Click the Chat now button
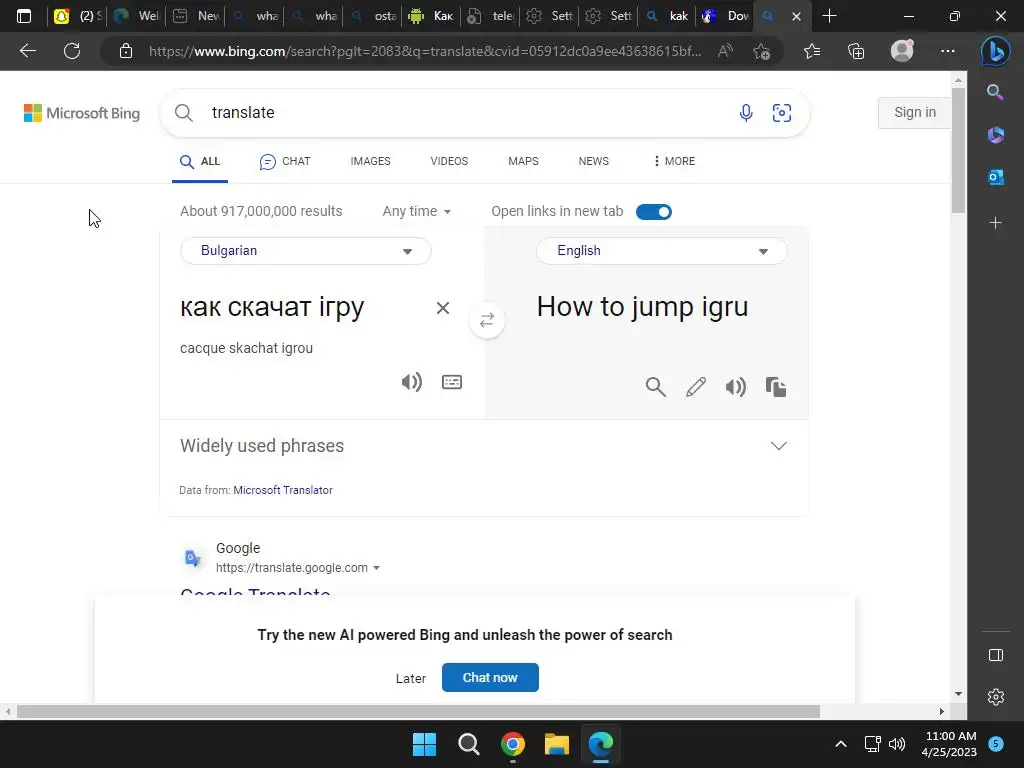Screen dimensions: 1024x768 click(490, 677)
